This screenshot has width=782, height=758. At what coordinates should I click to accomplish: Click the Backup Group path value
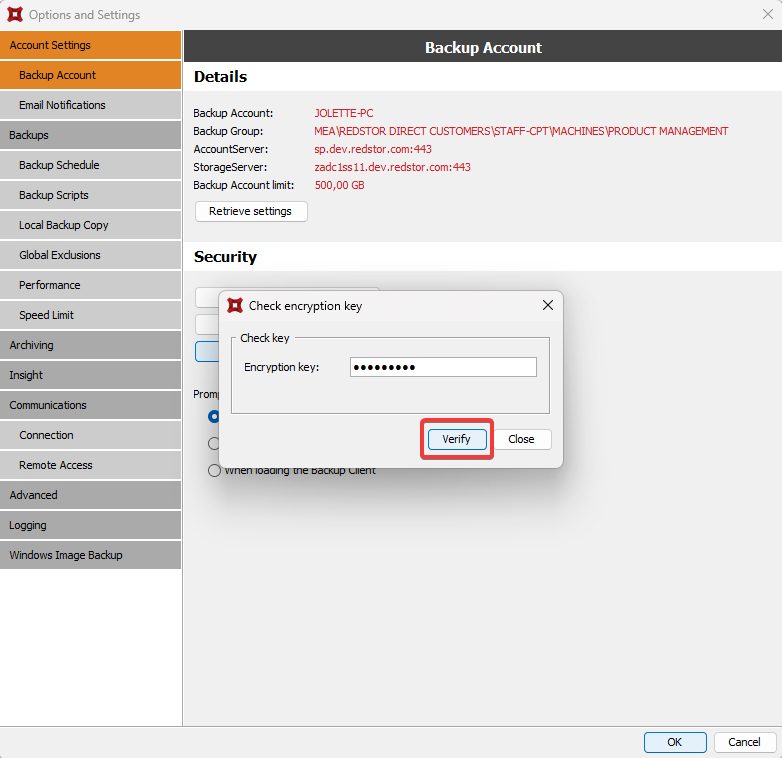pyautogui.click(x=521, y=131)
